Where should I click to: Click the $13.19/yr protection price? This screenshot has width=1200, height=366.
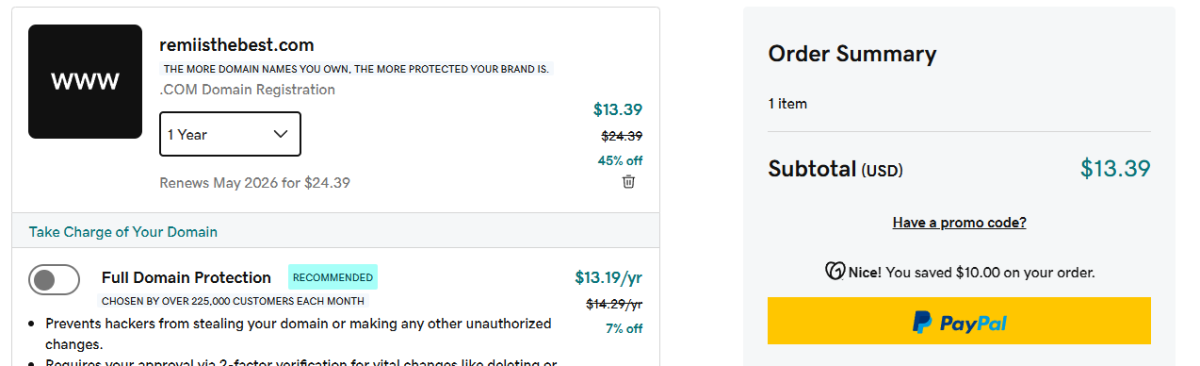(608, 277)
